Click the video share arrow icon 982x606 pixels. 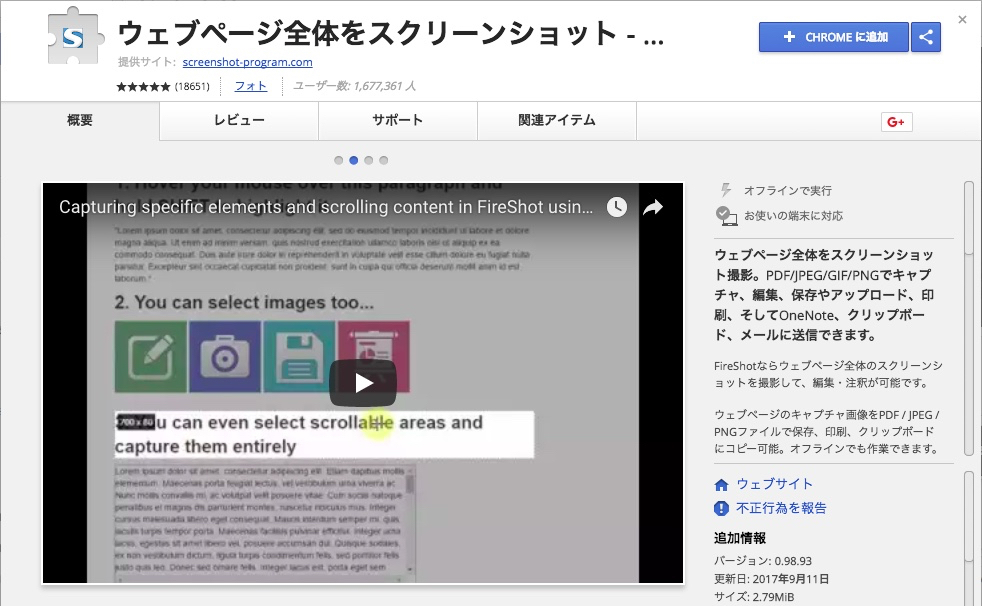pos(653,207)
